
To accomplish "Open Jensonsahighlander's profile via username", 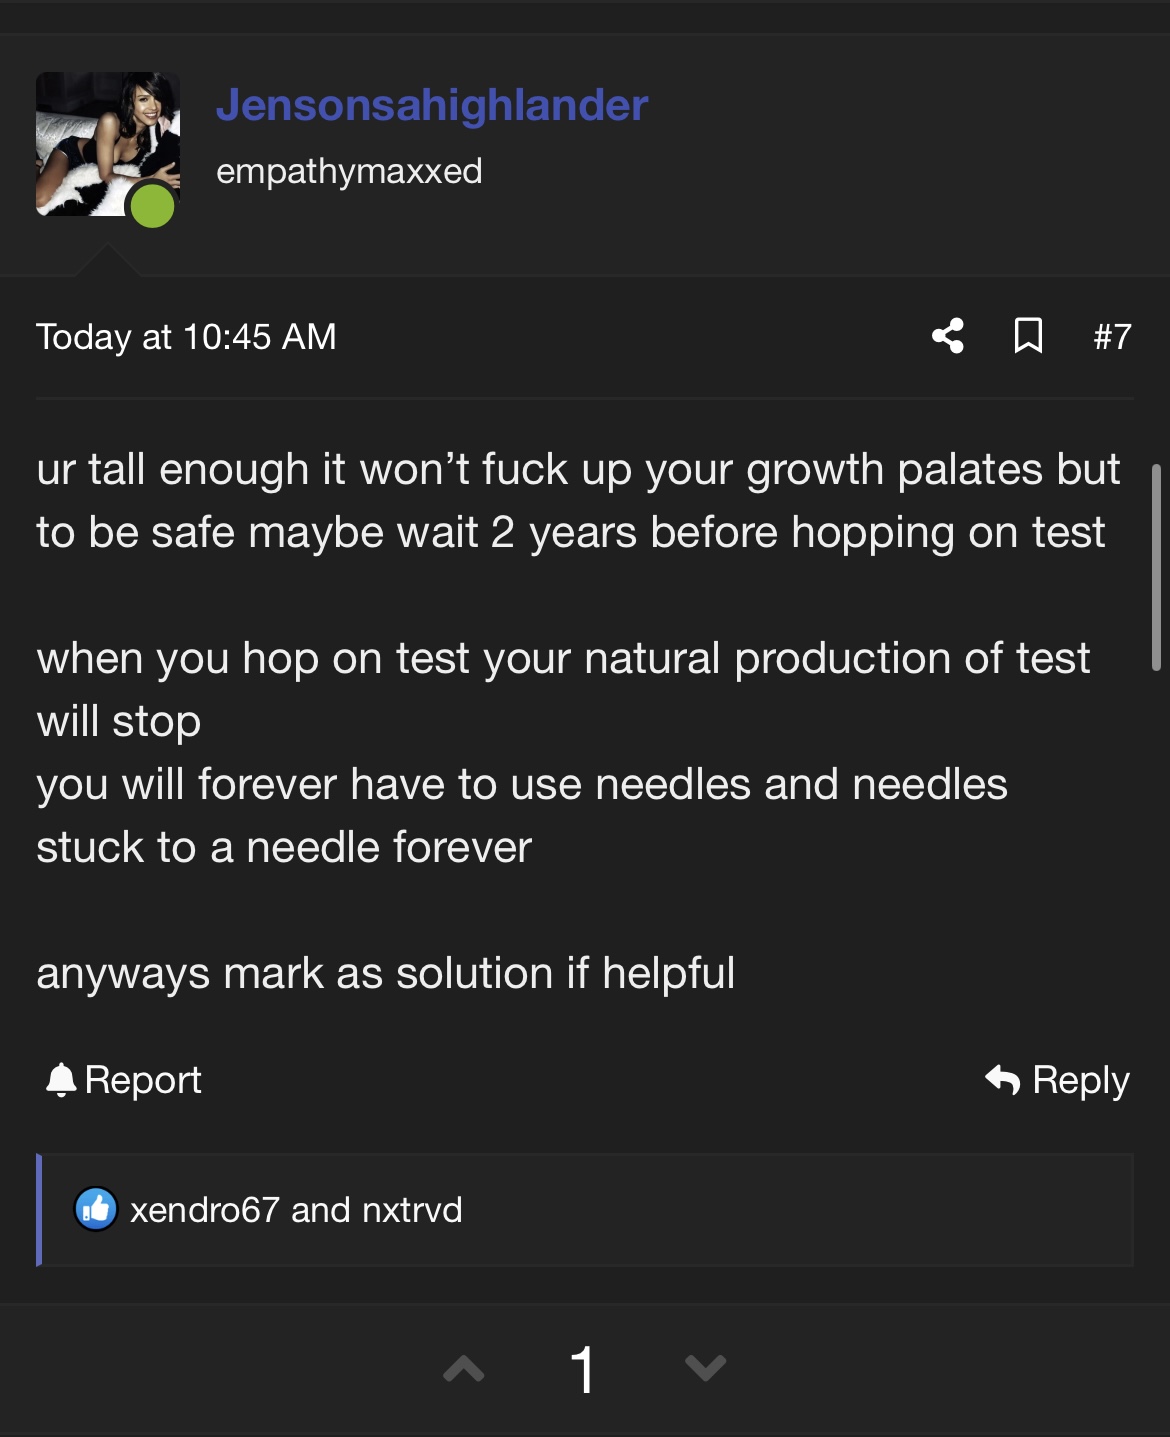I will click(432, 105).
